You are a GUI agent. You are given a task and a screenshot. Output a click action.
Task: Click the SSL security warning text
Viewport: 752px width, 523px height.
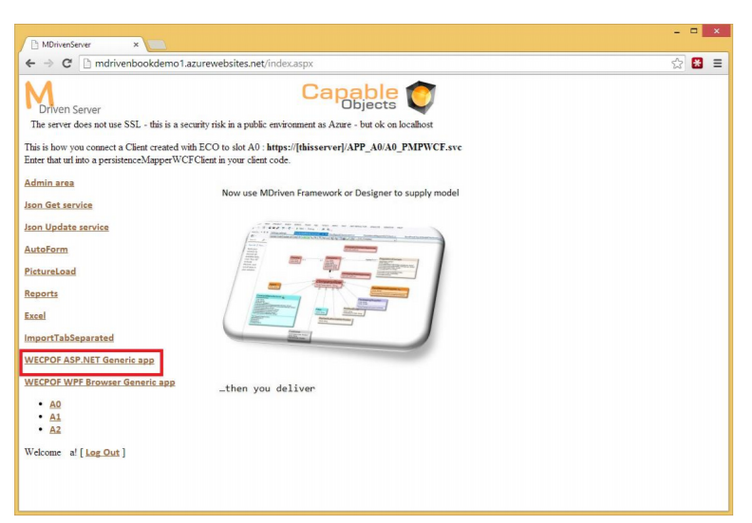point(232,125)
